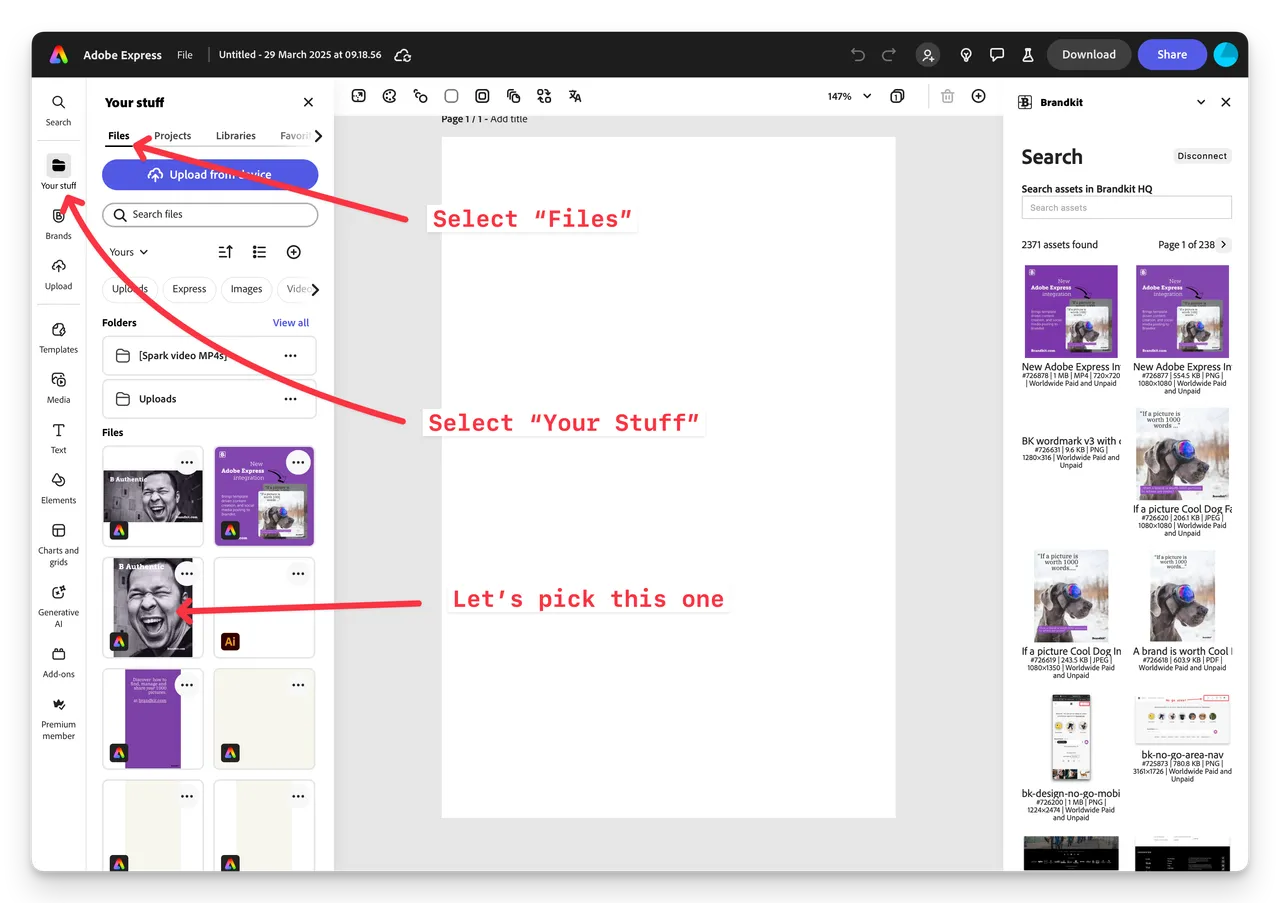
Task: Go to next page of Brandkit assets
Action: point(1224,244)
